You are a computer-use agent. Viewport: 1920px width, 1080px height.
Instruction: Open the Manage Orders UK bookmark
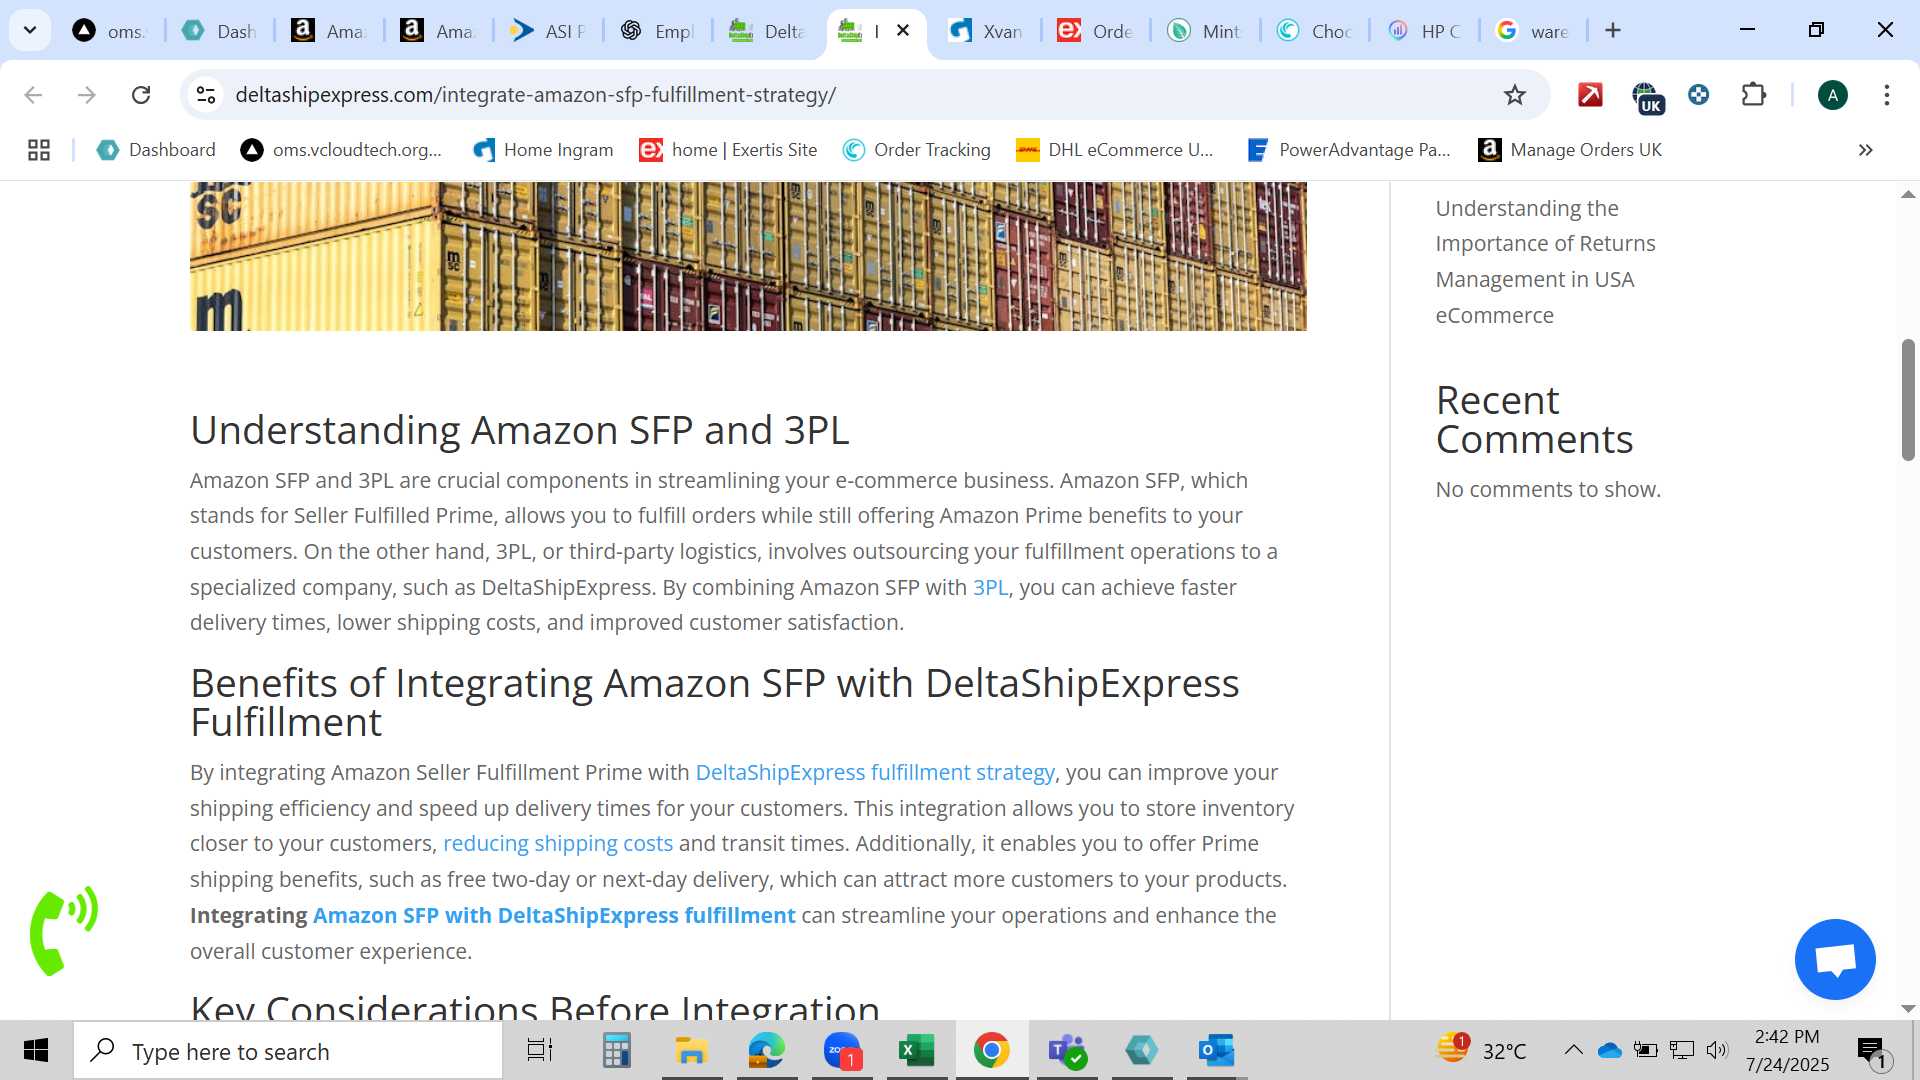coord(1570,150)
